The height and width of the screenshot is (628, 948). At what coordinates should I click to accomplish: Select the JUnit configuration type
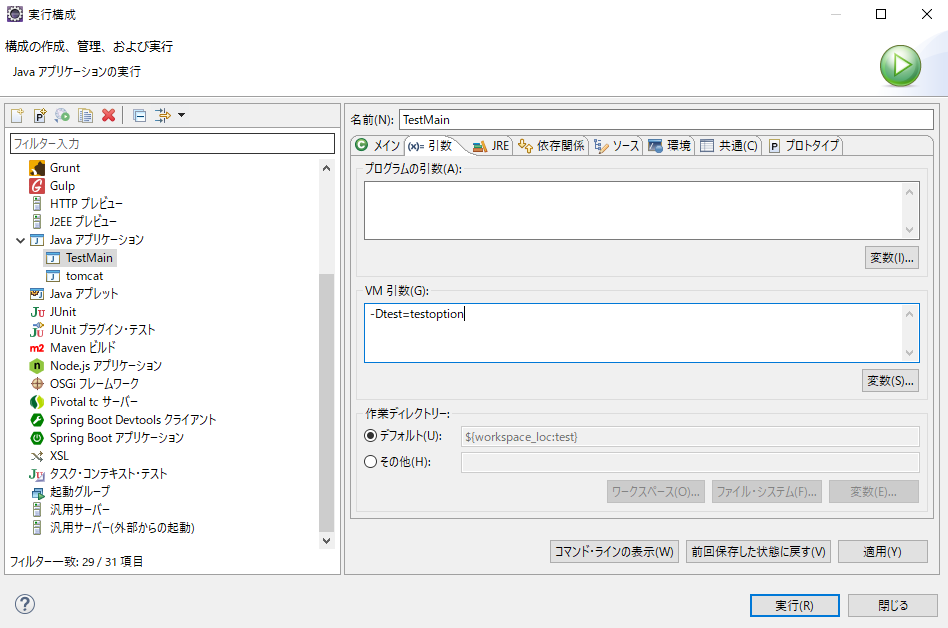tap(62, 312)
